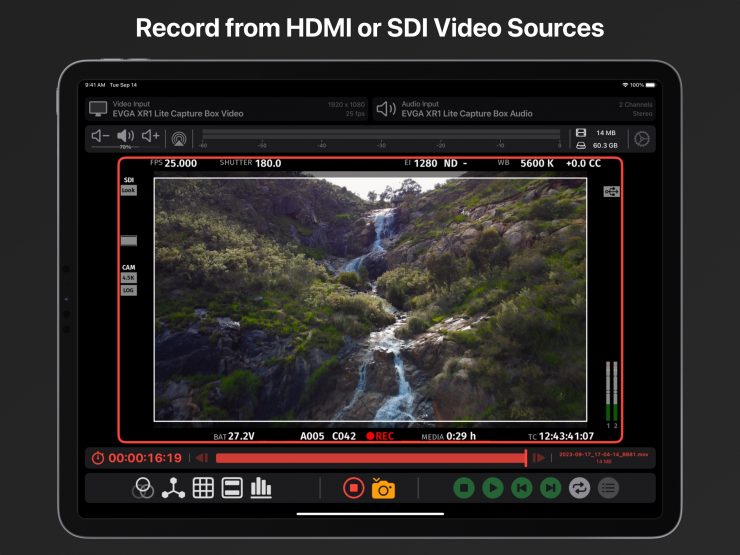Skip to previous clip button
The width and height of the screenshot is (740, 555).
[x=521, y=488]
